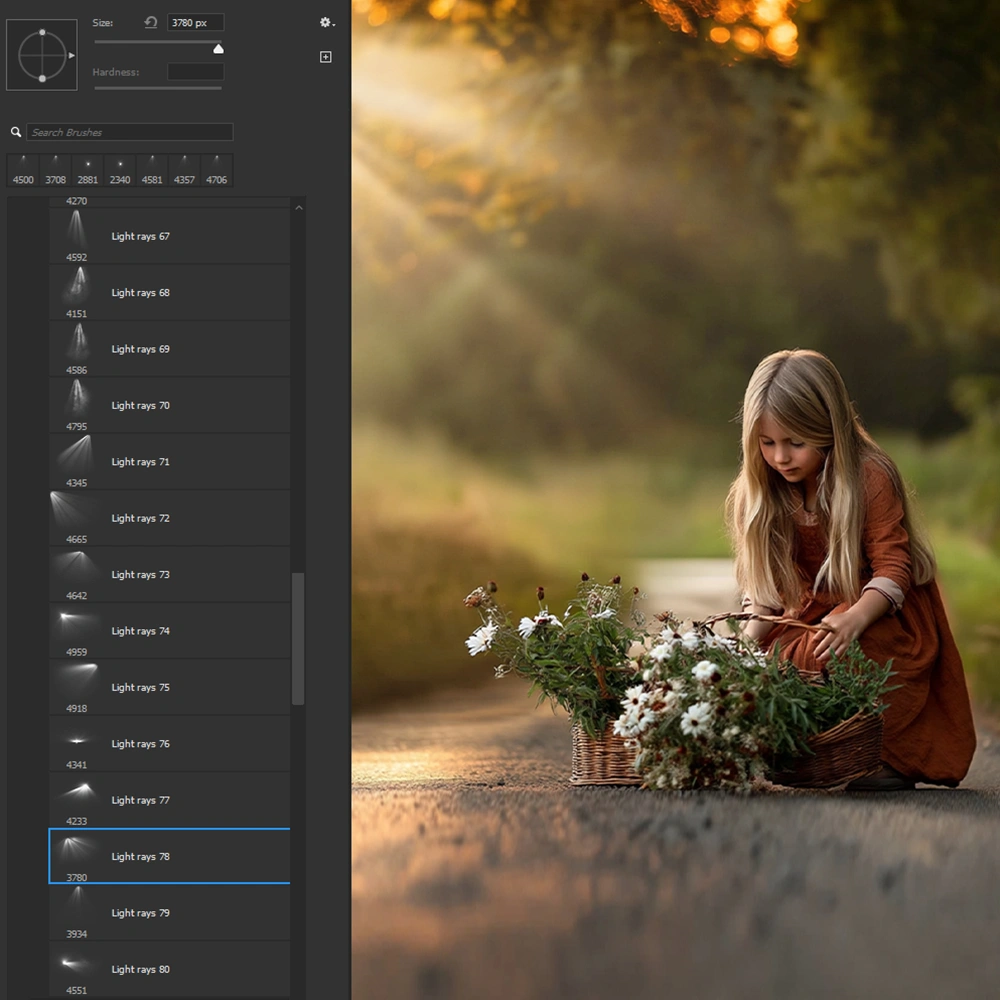Pick the Light rays 76 brush
The height and width of the screenshot is (1000, 1000).
coord(140,744)
